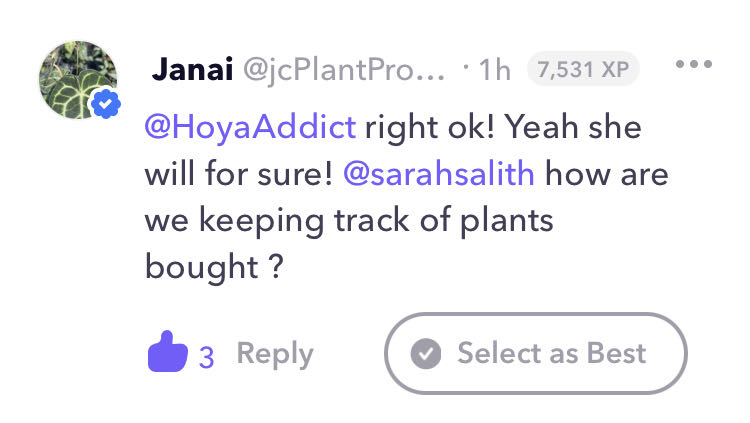Open the @HoyaAddict mention

250,127
